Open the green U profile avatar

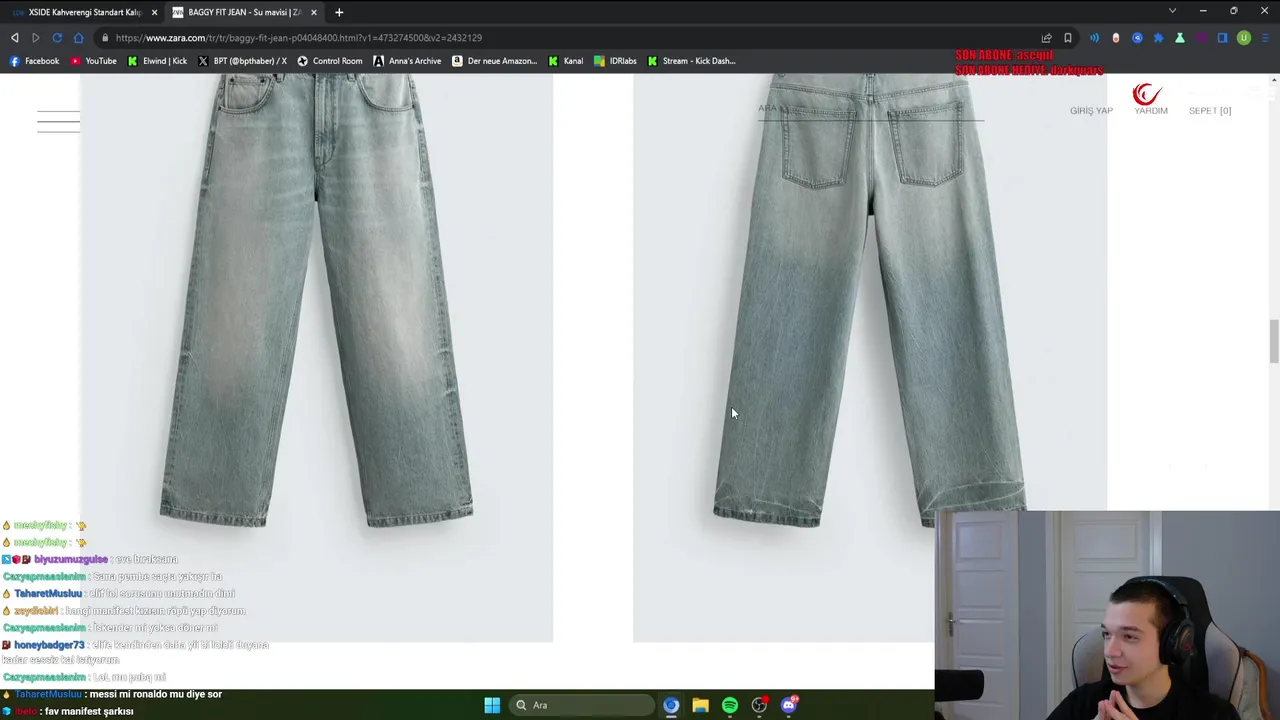1244,38
